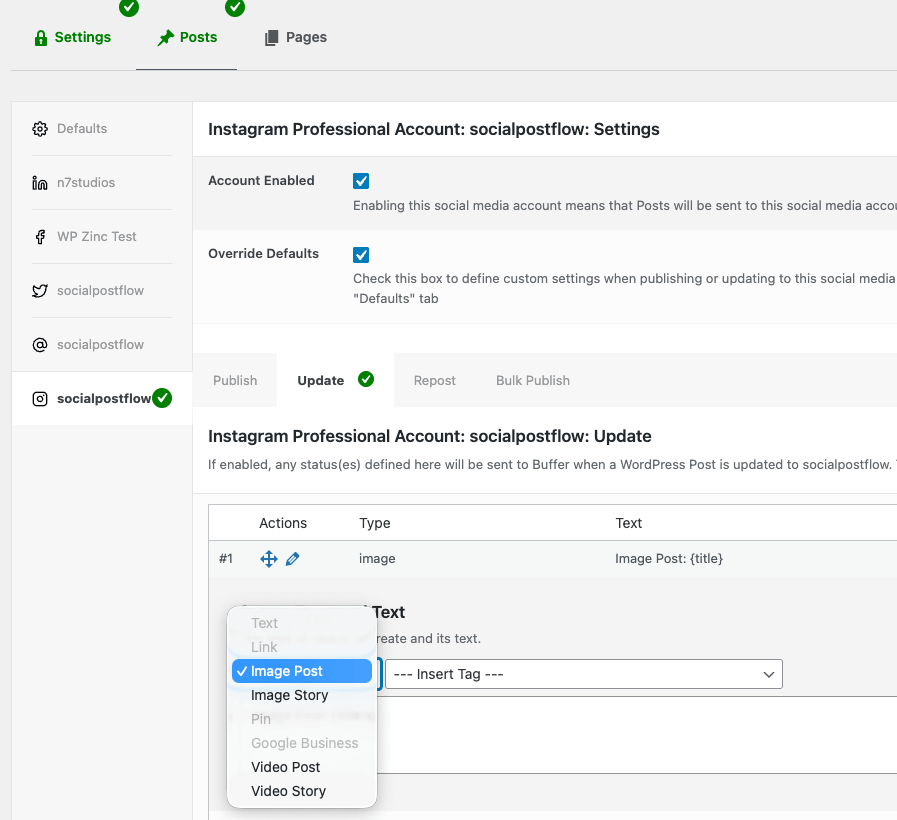Click the Actions column header

click(x=283, y=523)
